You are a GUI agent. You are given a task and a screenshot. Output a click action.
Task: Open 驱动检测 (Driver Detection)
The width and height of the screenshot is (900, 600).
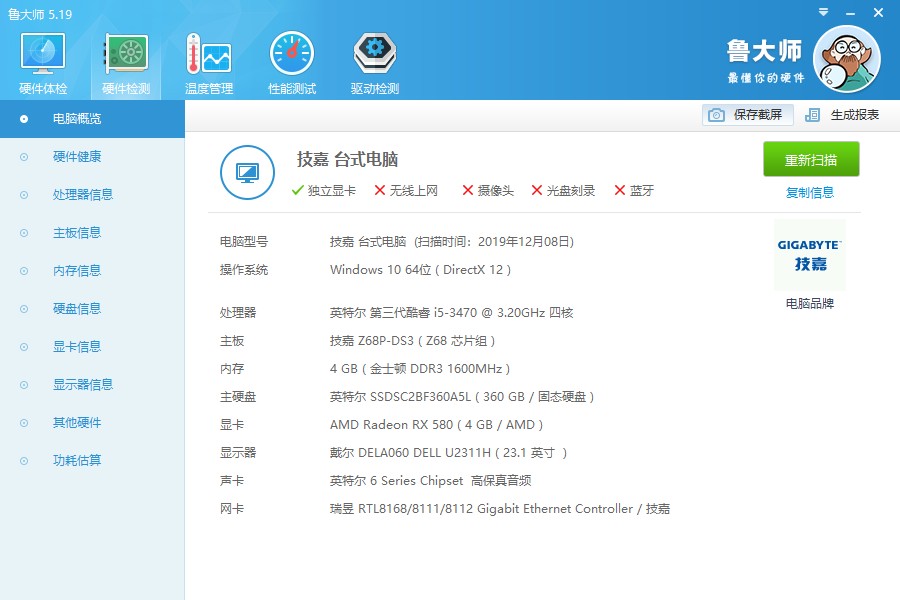pos(373,55)
